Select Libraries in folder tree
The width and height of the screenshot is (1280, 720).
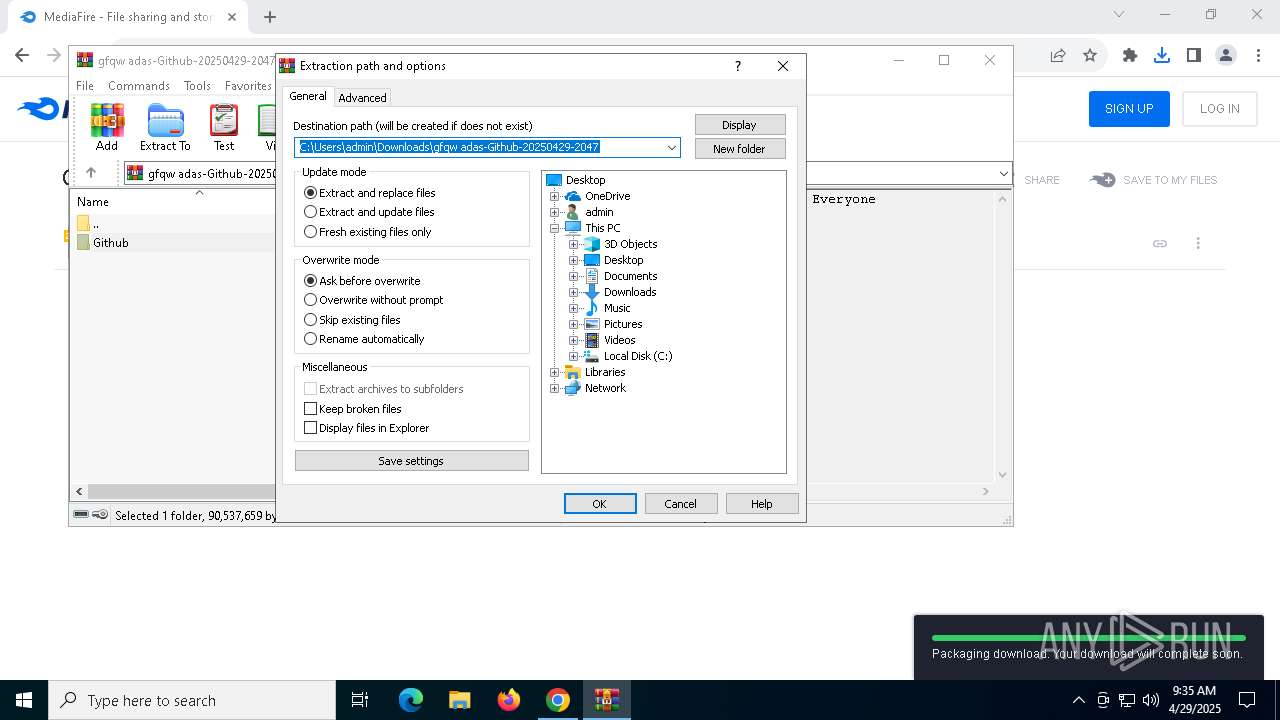(x=605, y=372)
